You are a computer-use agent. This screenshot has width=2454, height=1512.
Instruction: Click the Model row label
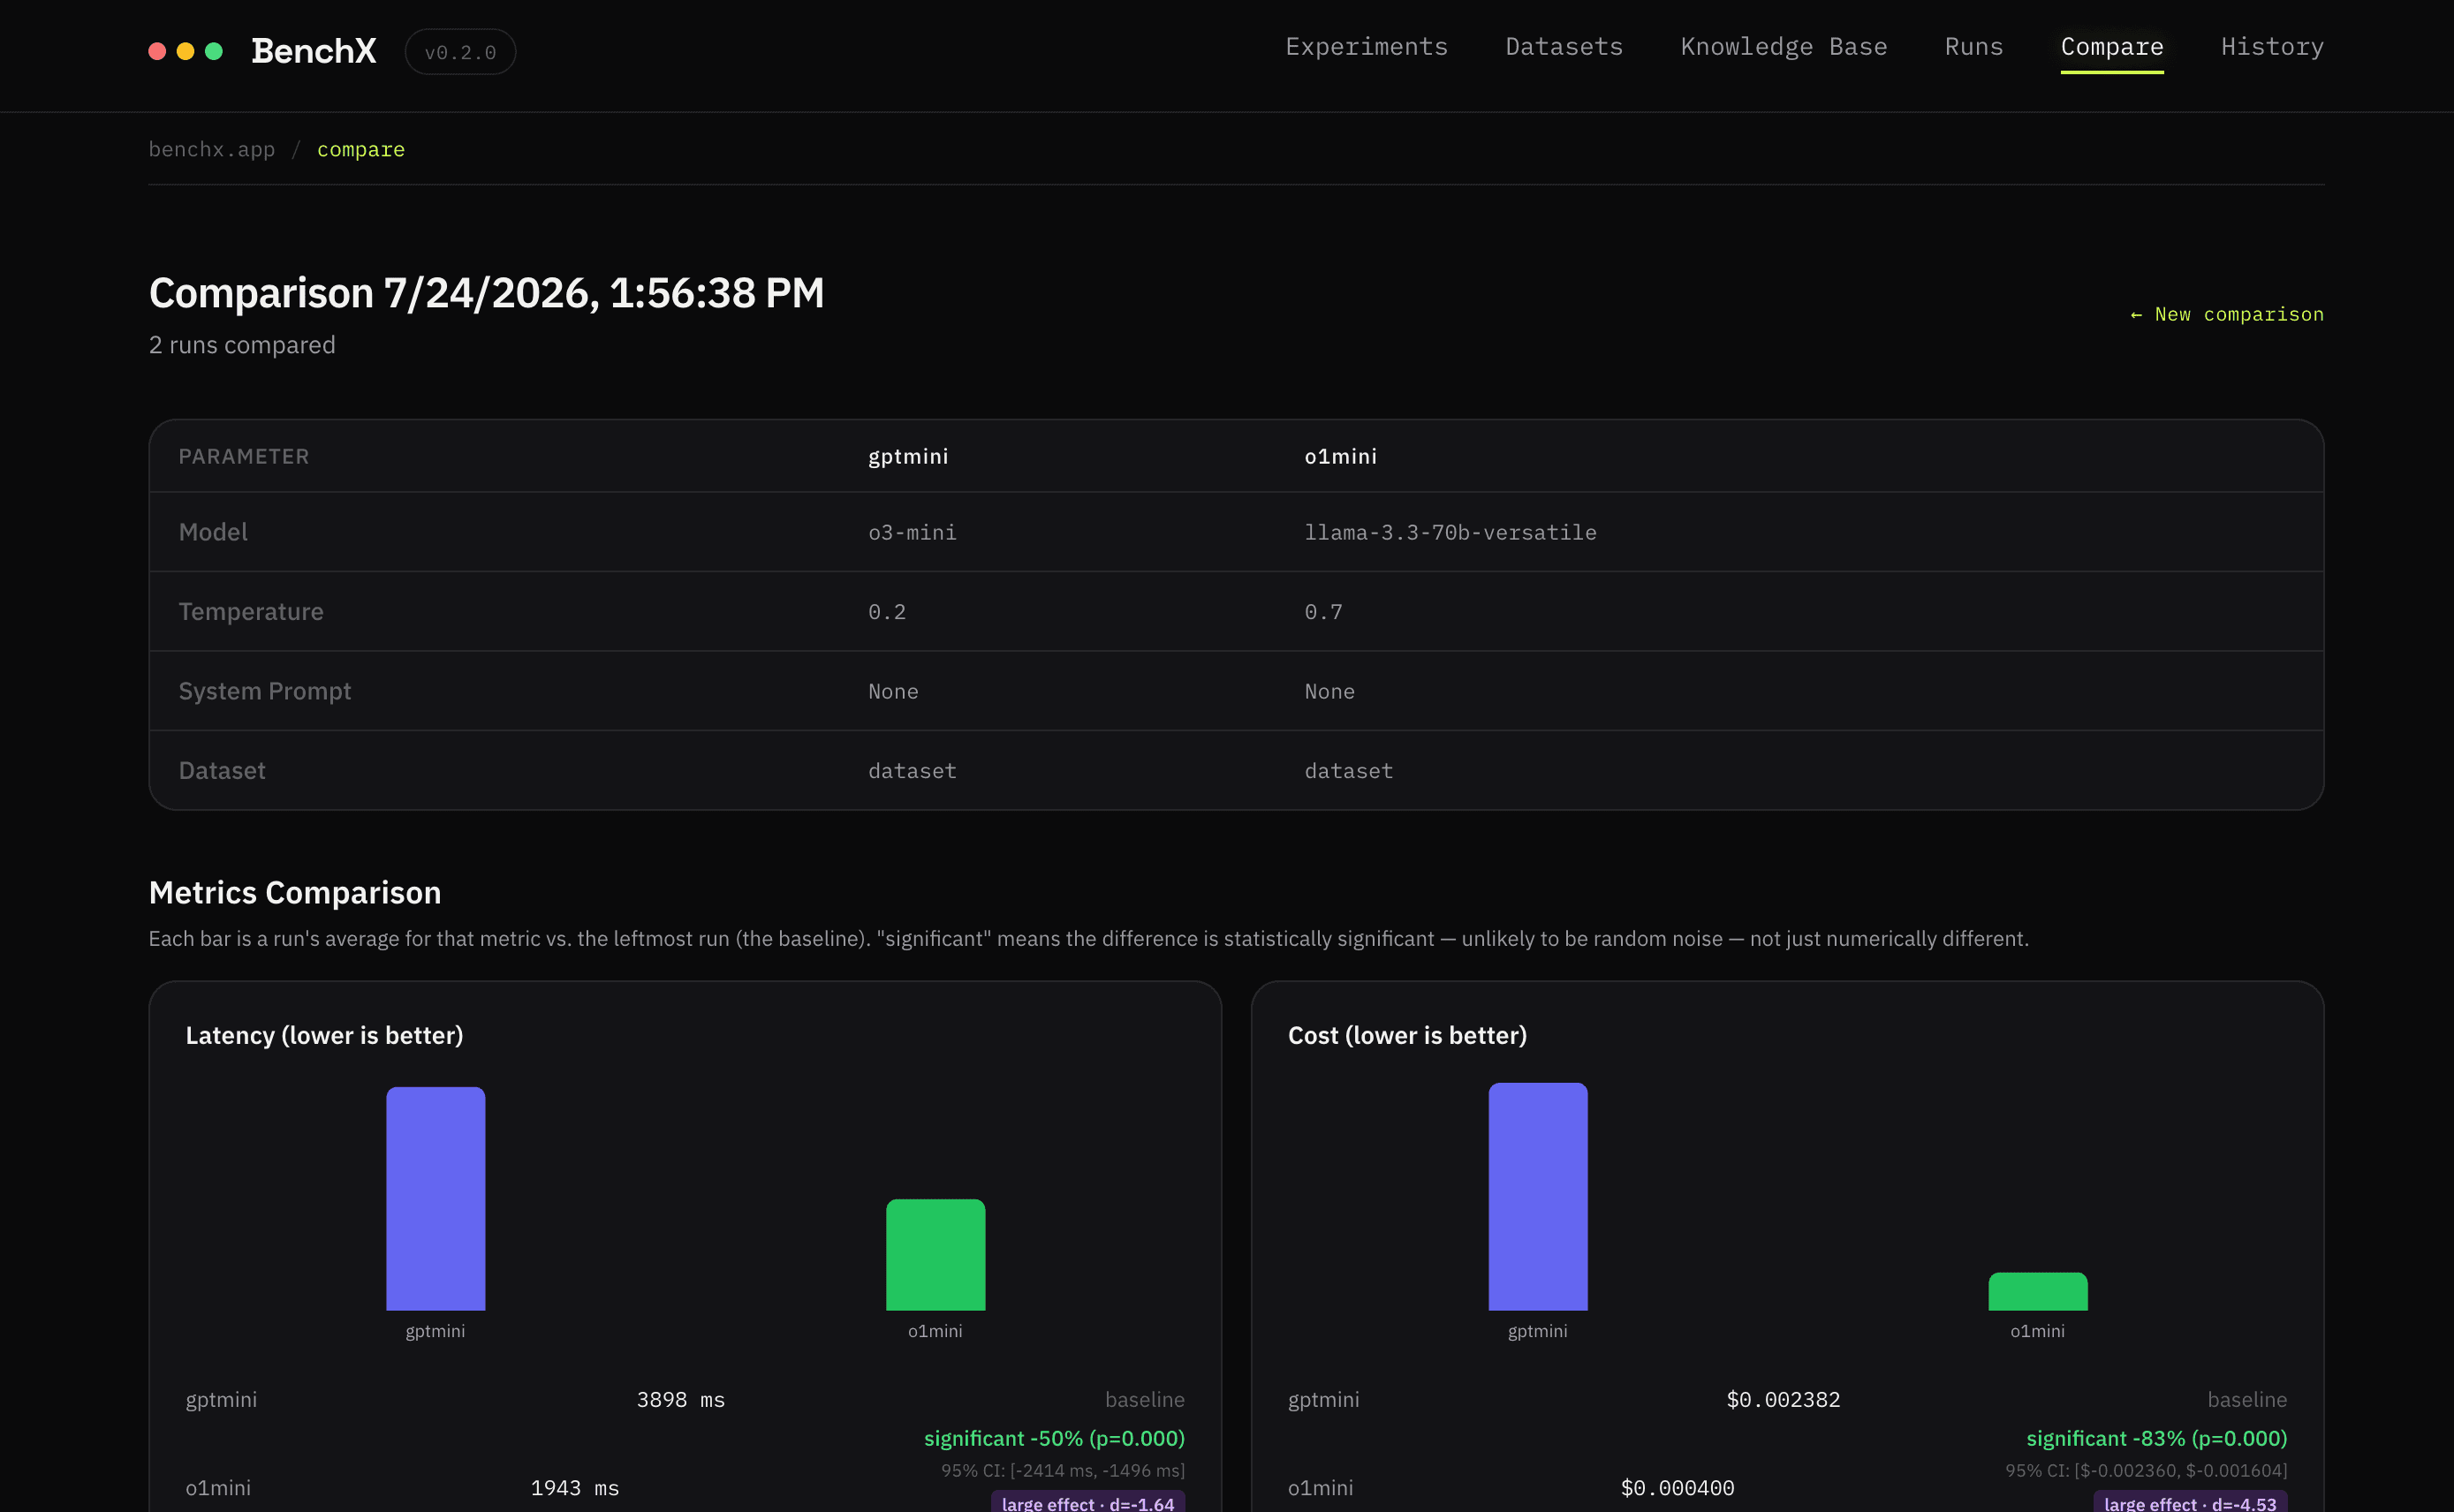213,532
